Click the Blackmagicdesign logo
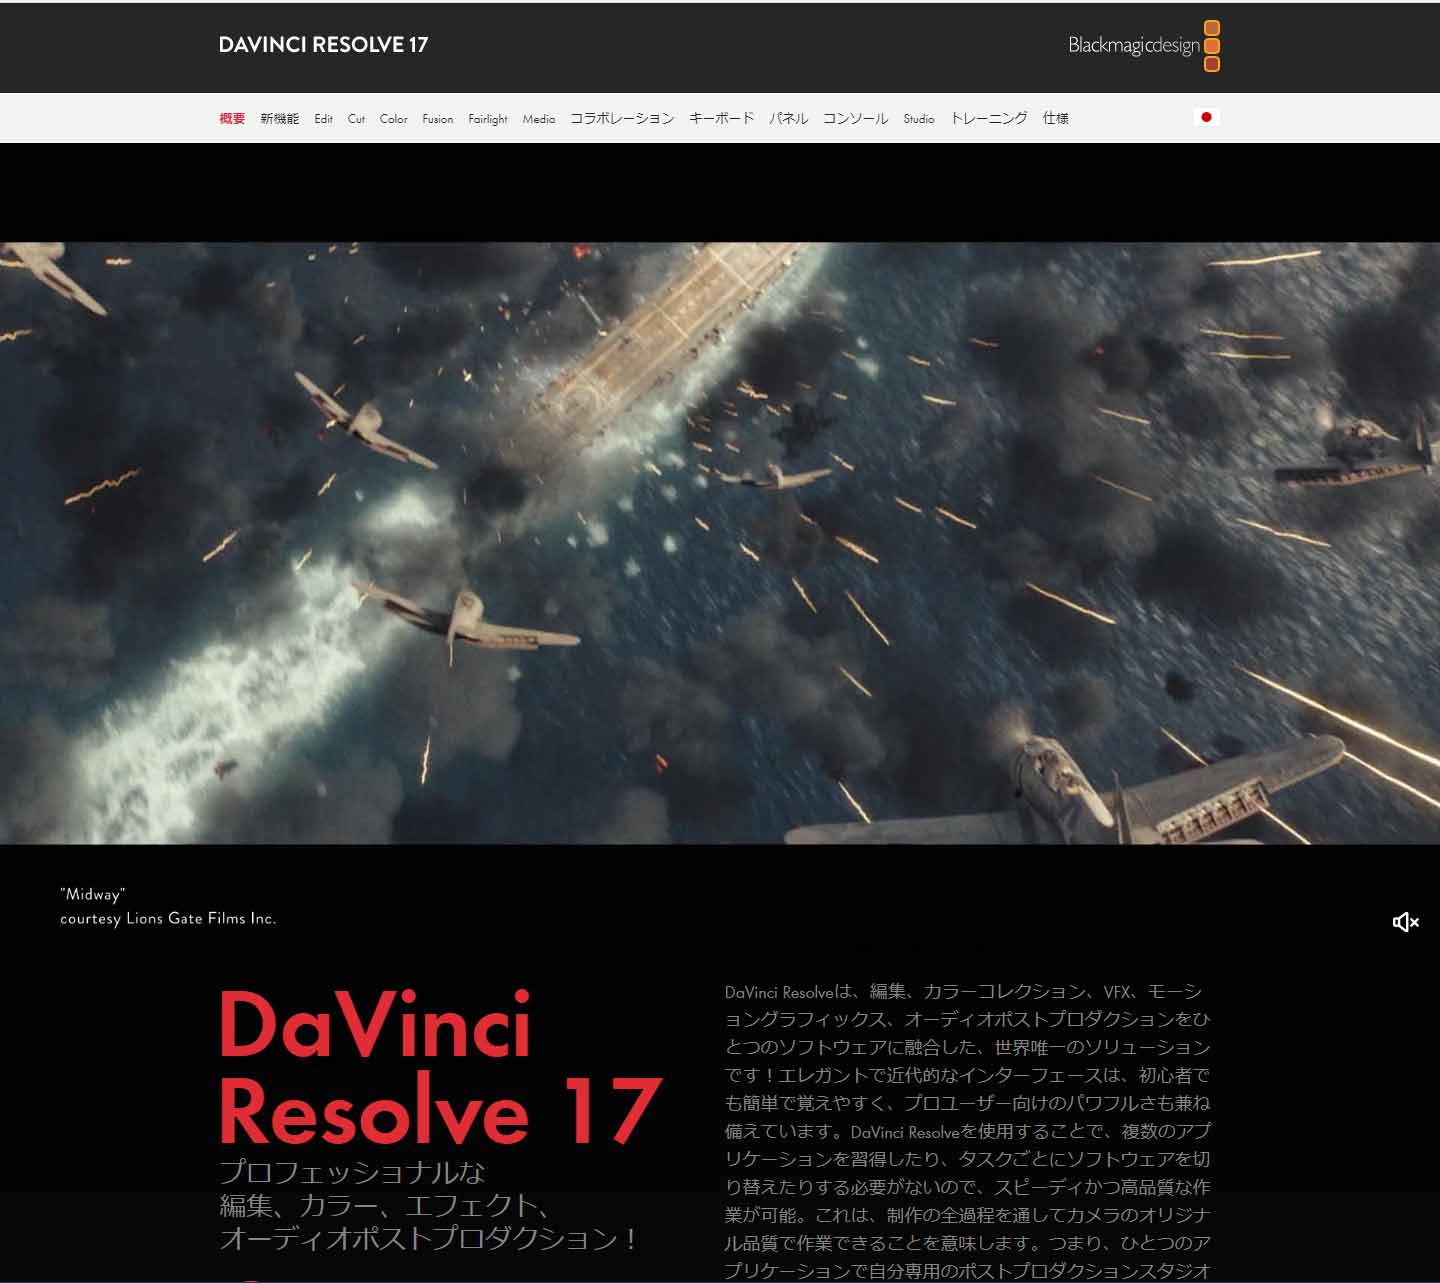 click(1144, 46)
